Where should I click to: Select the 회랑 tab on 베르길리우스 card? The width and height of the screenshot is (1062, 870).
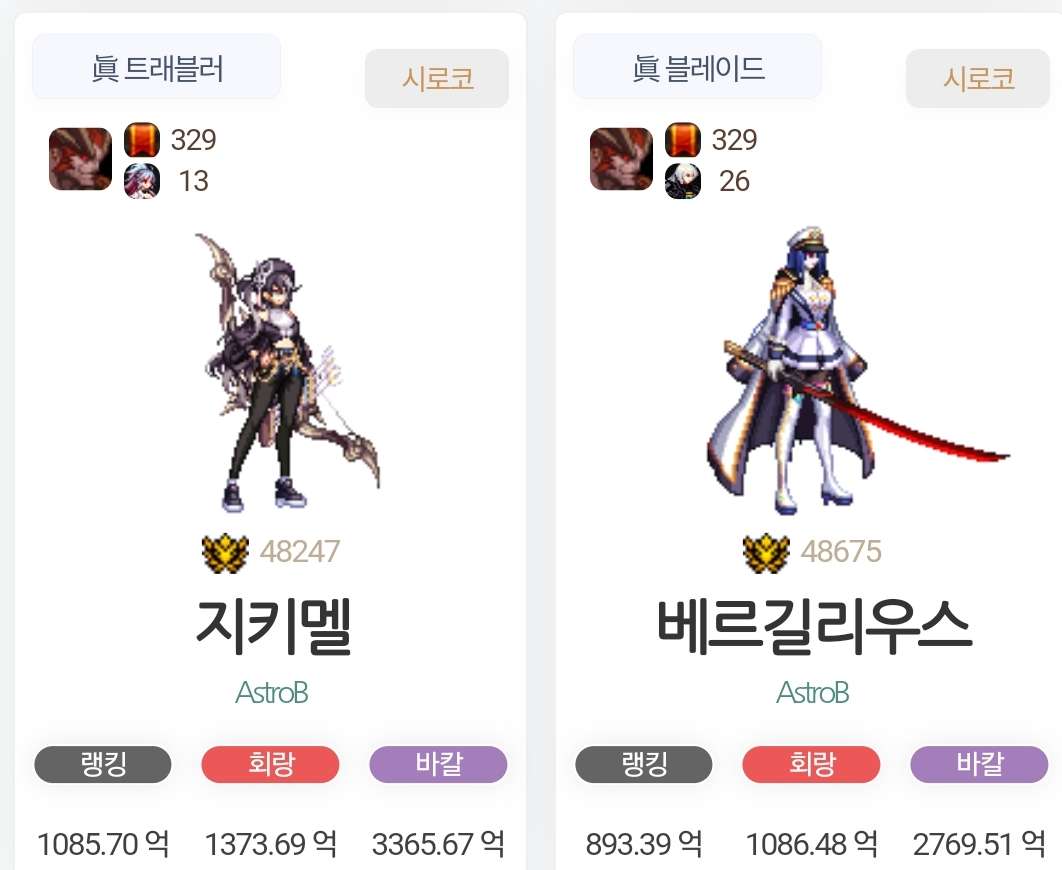[811, 764]
